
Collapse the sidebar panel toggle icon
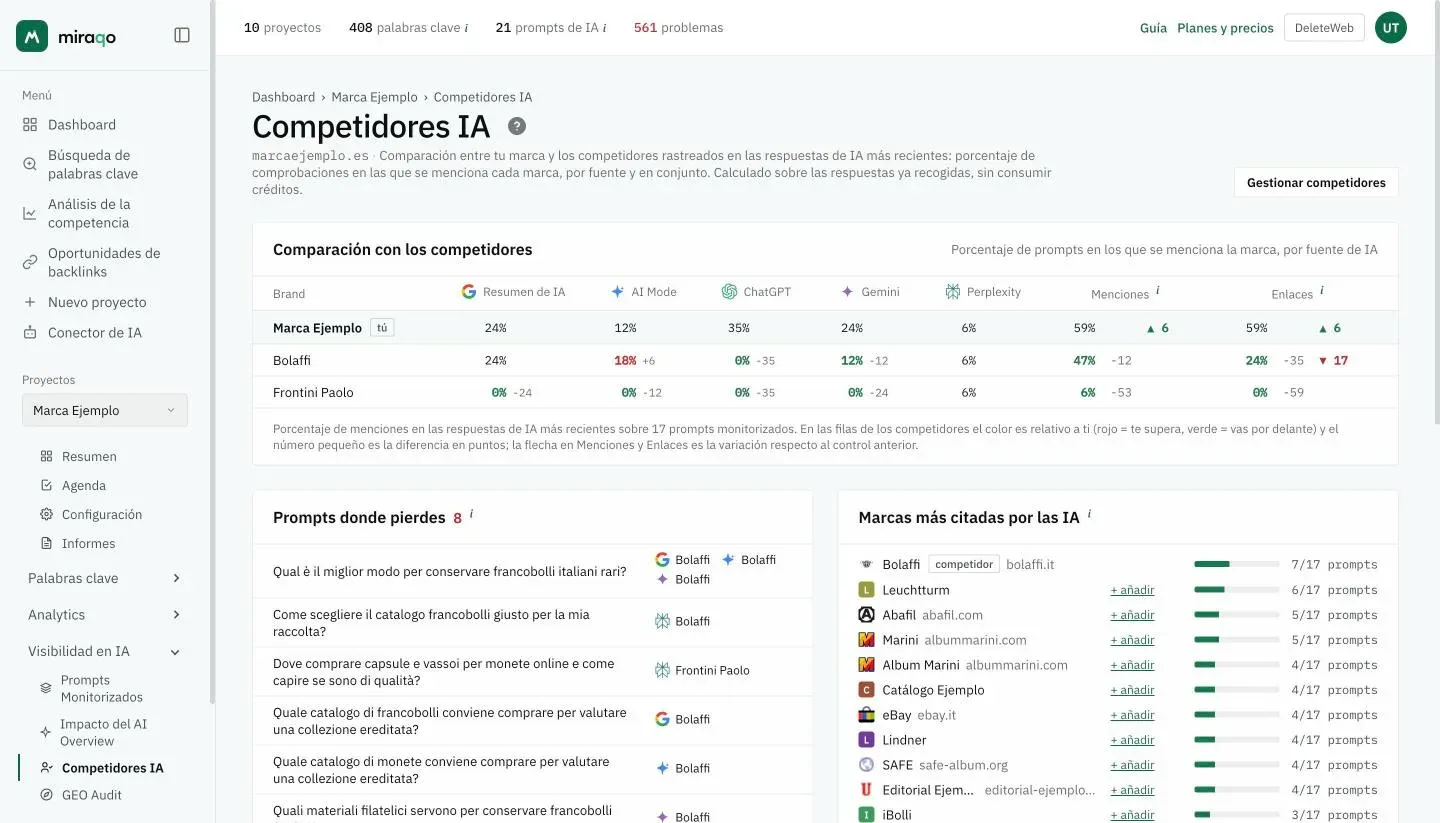click(x=182, y=35)
